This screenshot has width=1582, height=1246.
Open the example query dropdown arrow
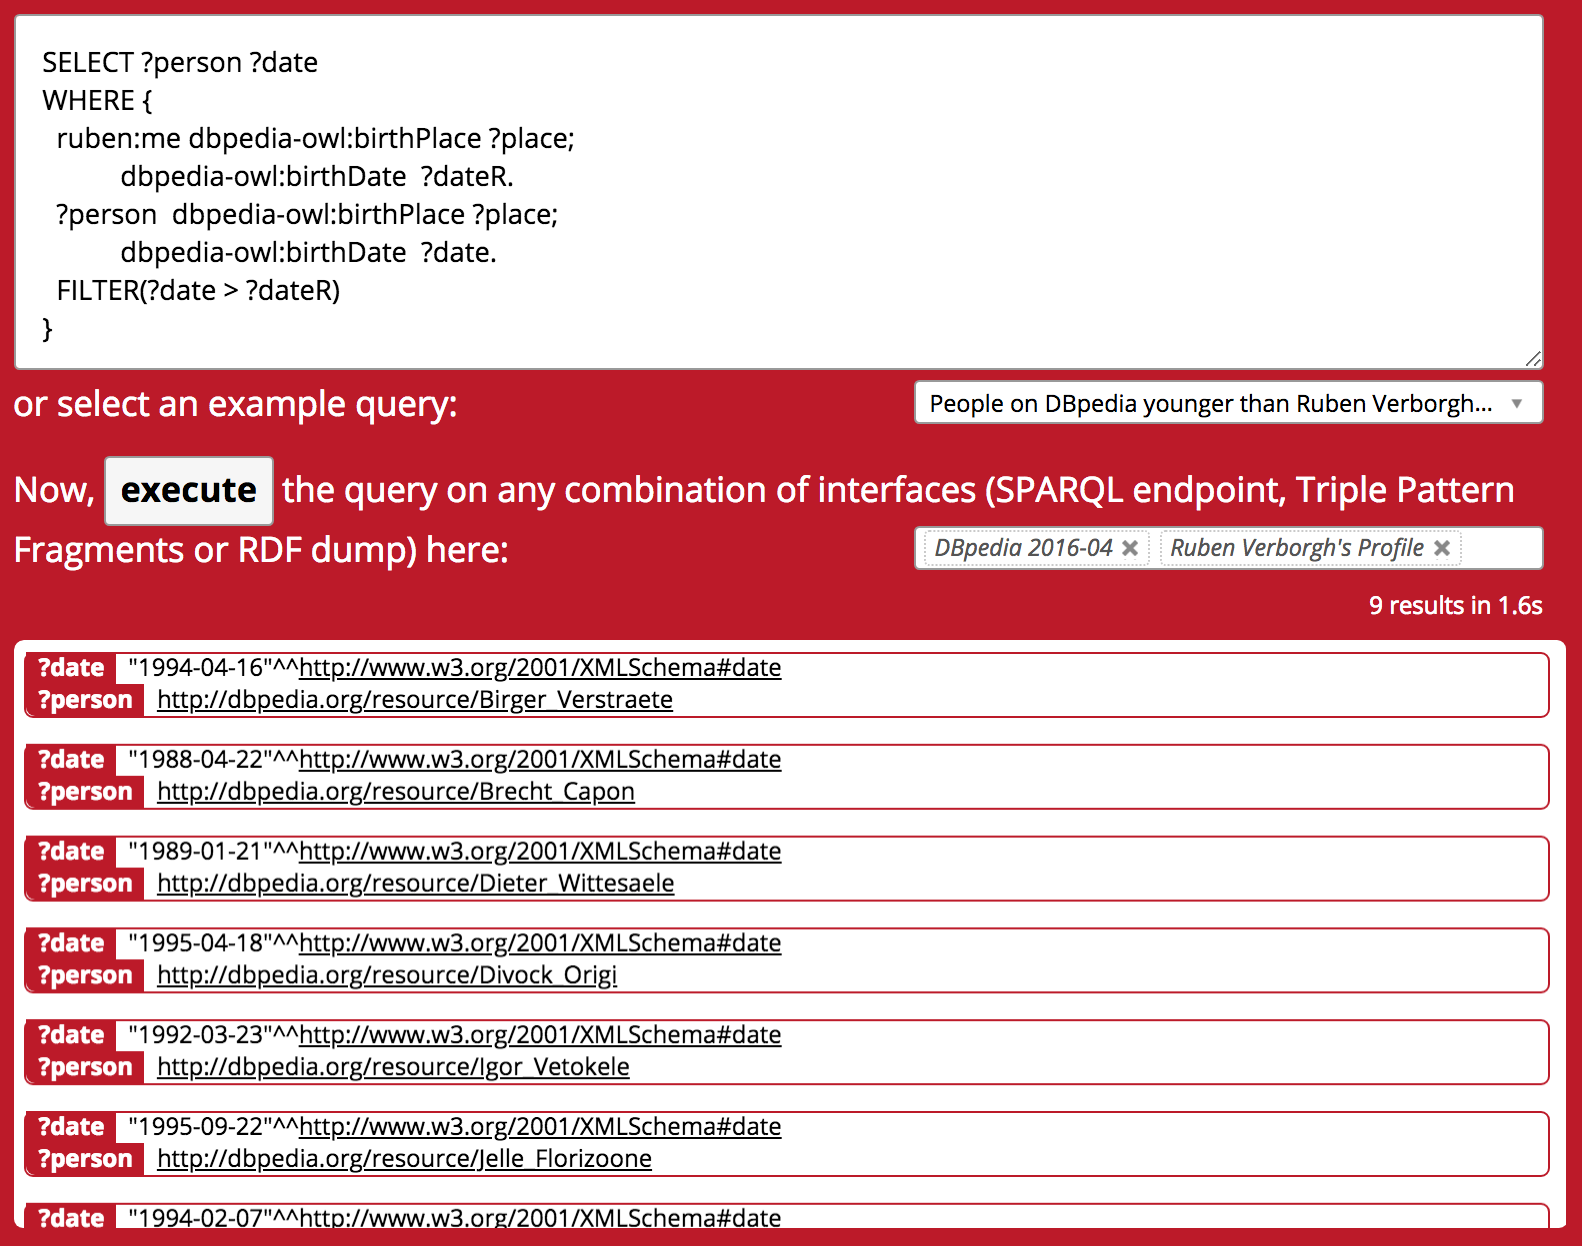point(1517,403)
